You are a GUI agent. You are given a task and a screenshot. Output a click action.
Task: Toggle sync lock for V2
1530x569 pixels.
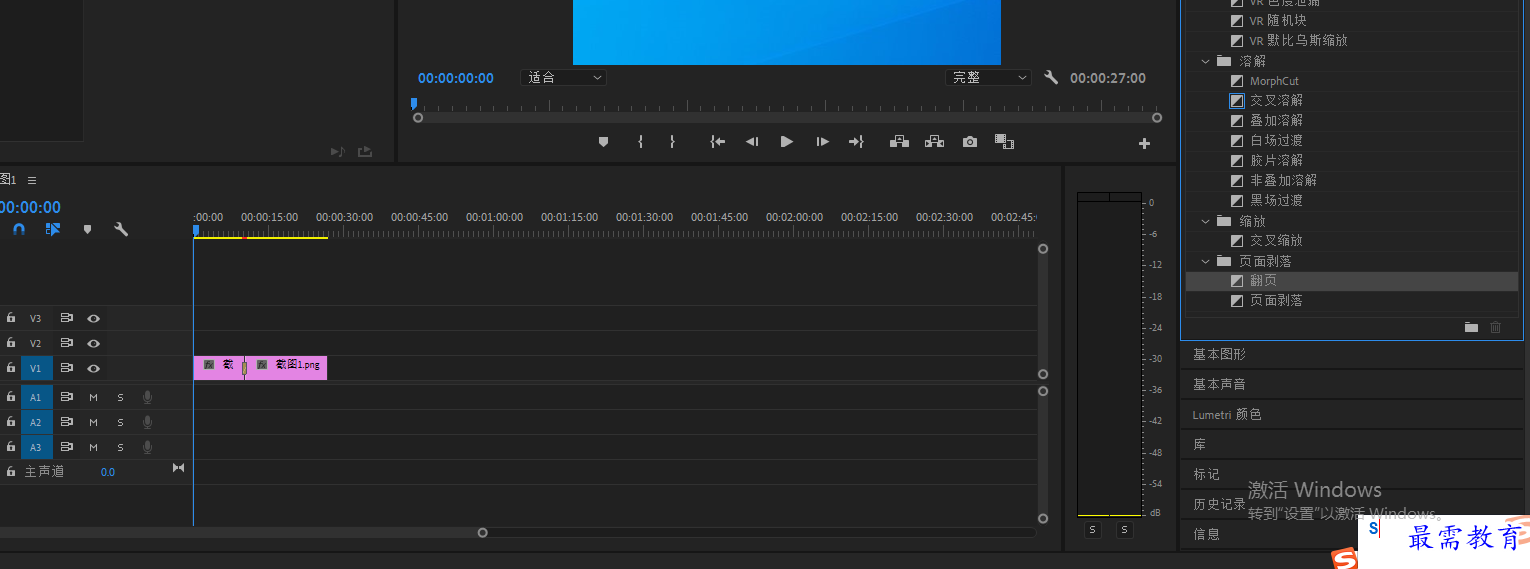coord(66,343)
